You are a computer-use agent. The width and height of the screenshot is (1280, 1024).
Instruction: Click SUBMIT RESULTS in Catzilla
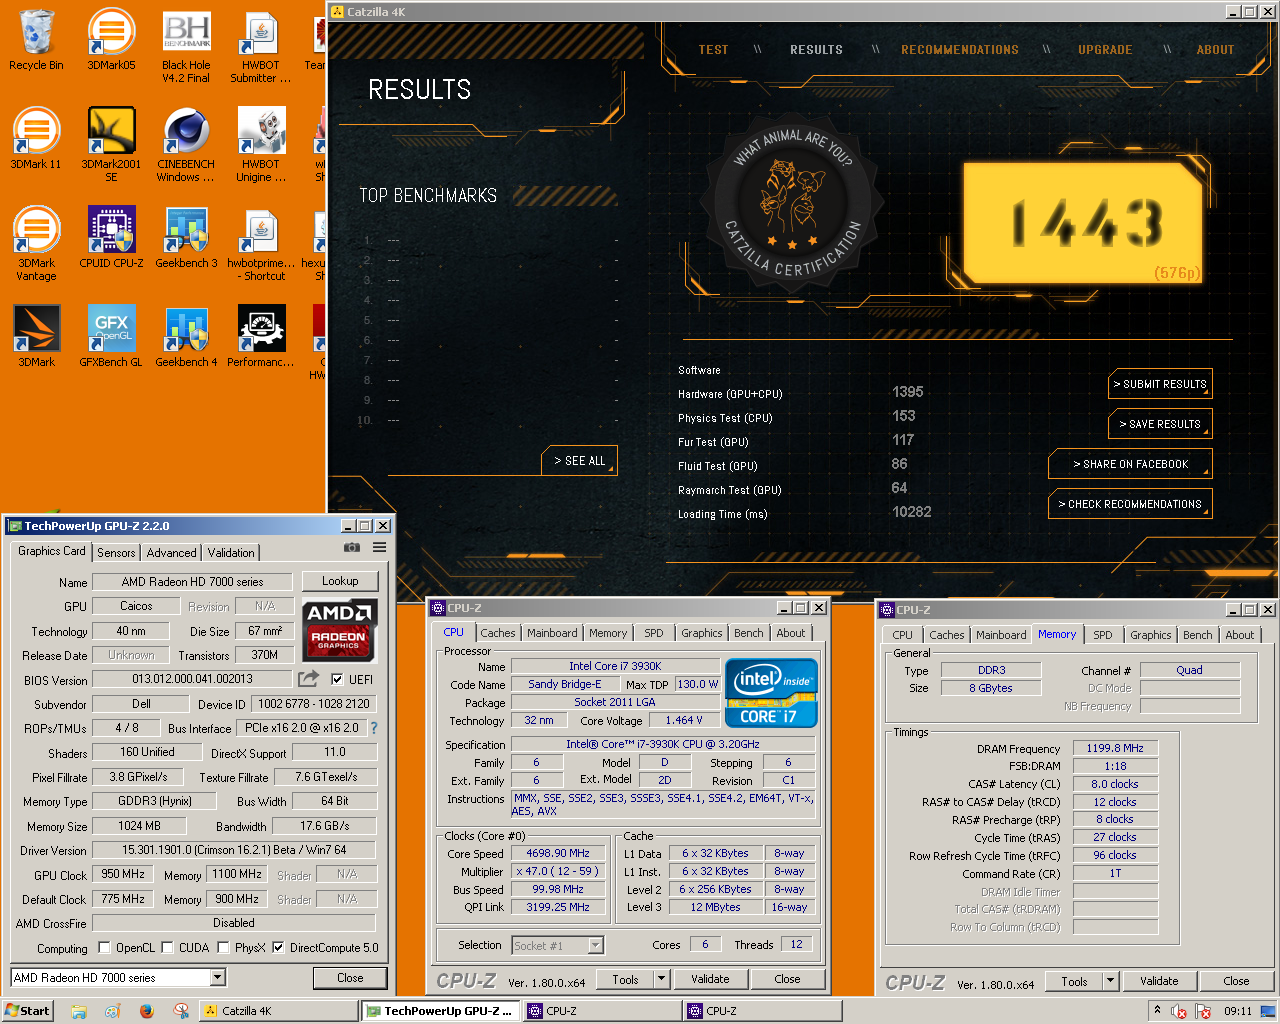(1160, 384)
